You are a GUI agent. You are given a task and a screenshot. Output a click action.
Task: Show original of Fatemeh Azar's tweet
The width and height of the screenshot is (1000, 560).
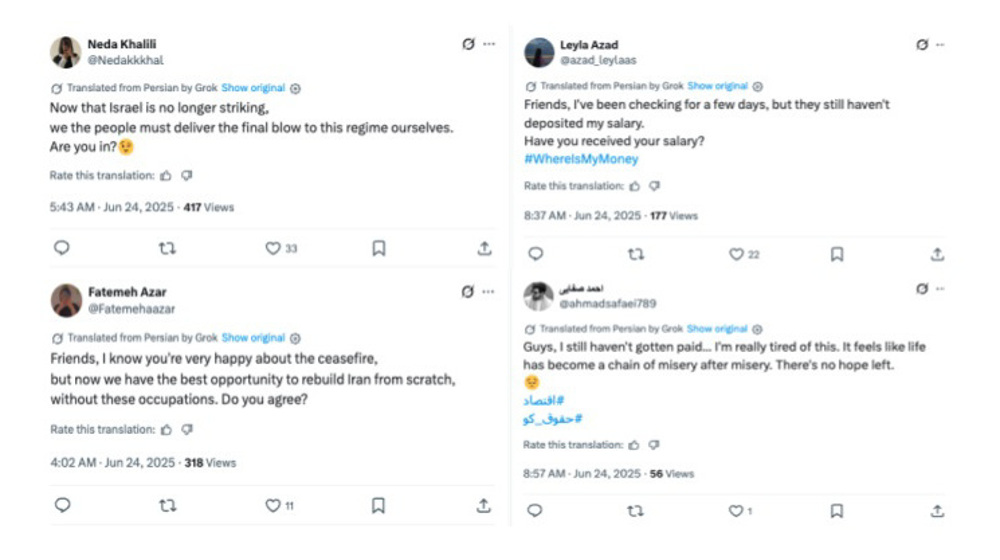pos(253,338)
